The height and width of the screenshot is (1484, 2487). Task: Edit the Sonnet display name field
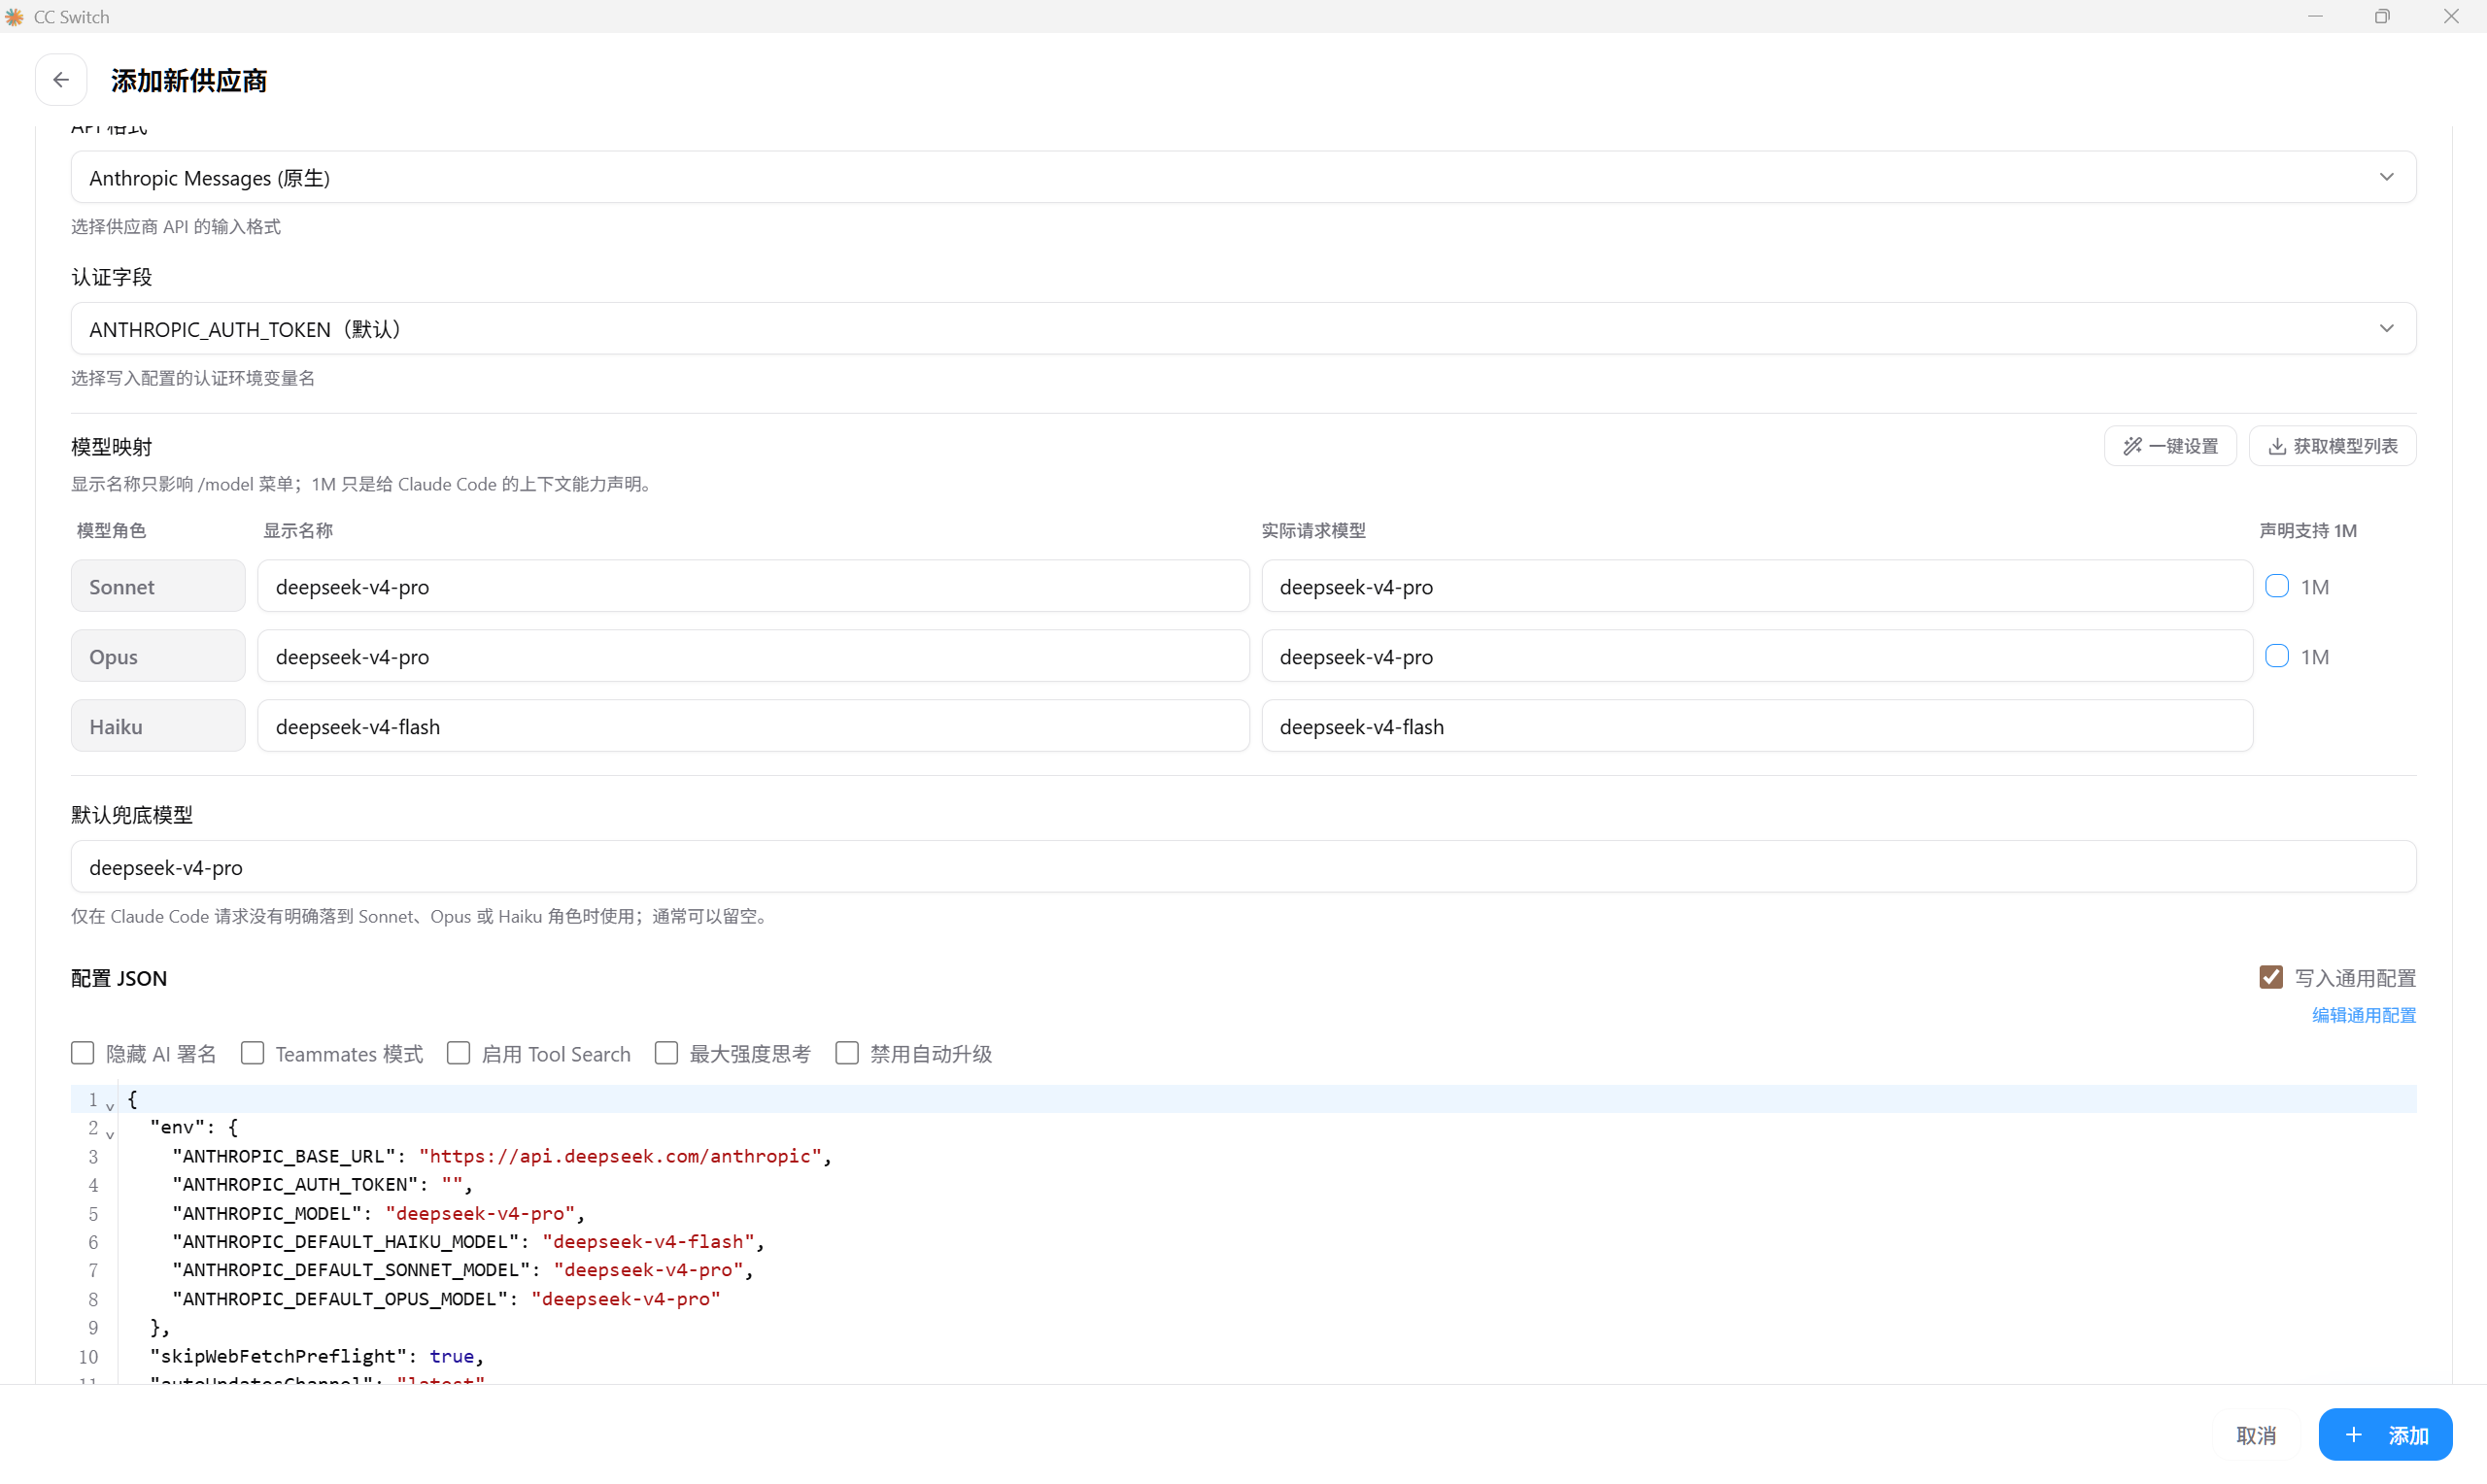tap(753, 586)
